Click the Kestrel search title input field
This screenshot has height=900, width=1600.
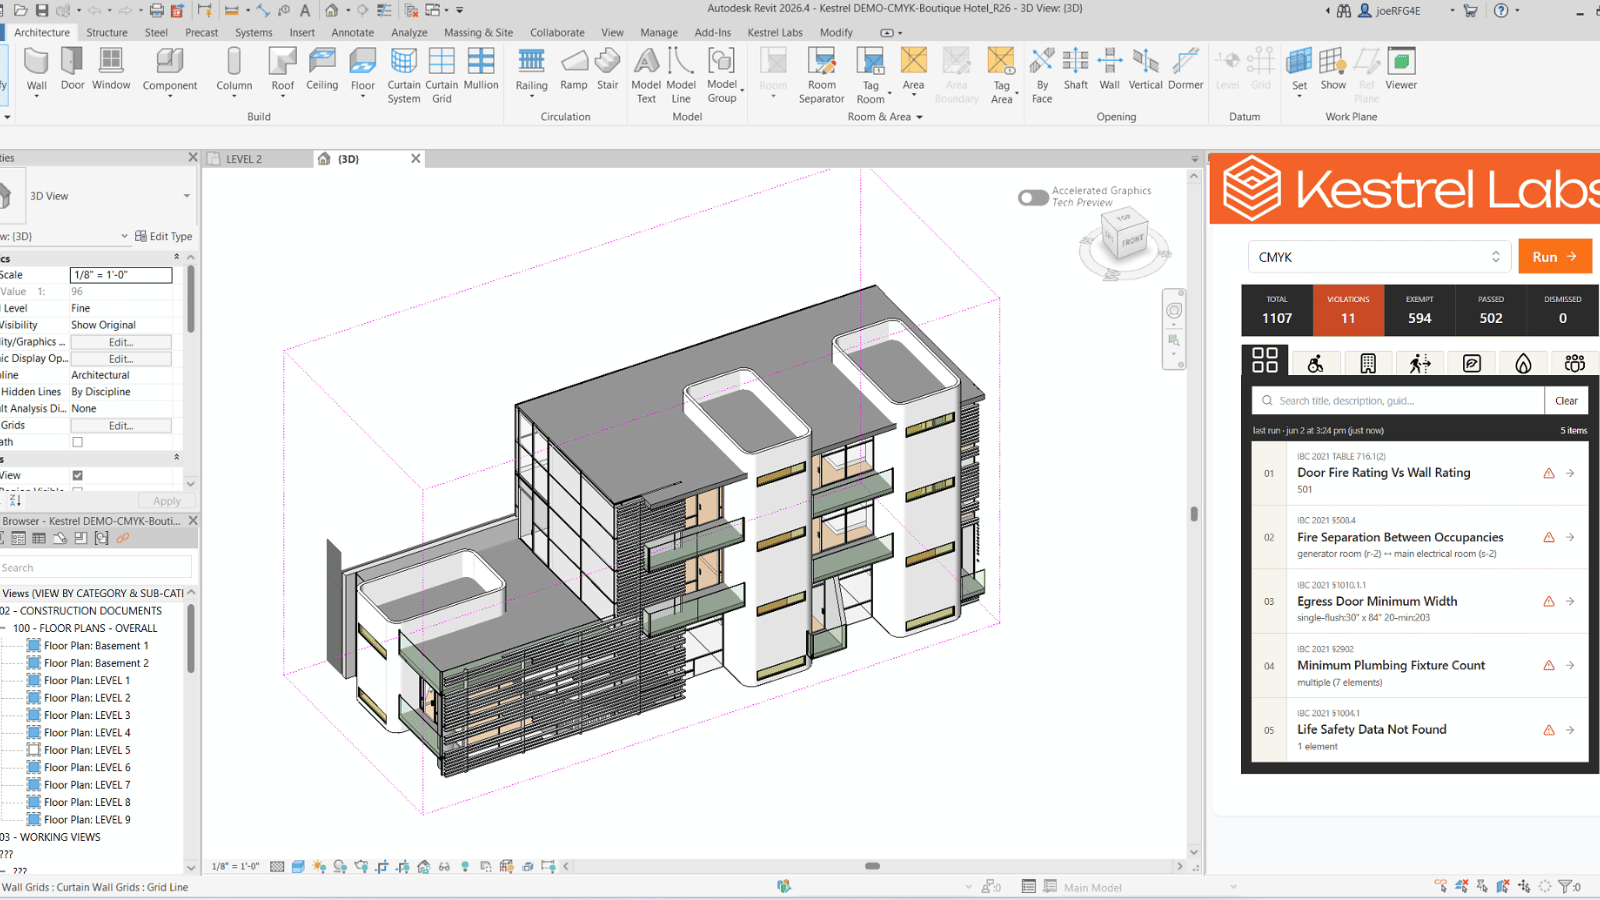point(1398,401)
